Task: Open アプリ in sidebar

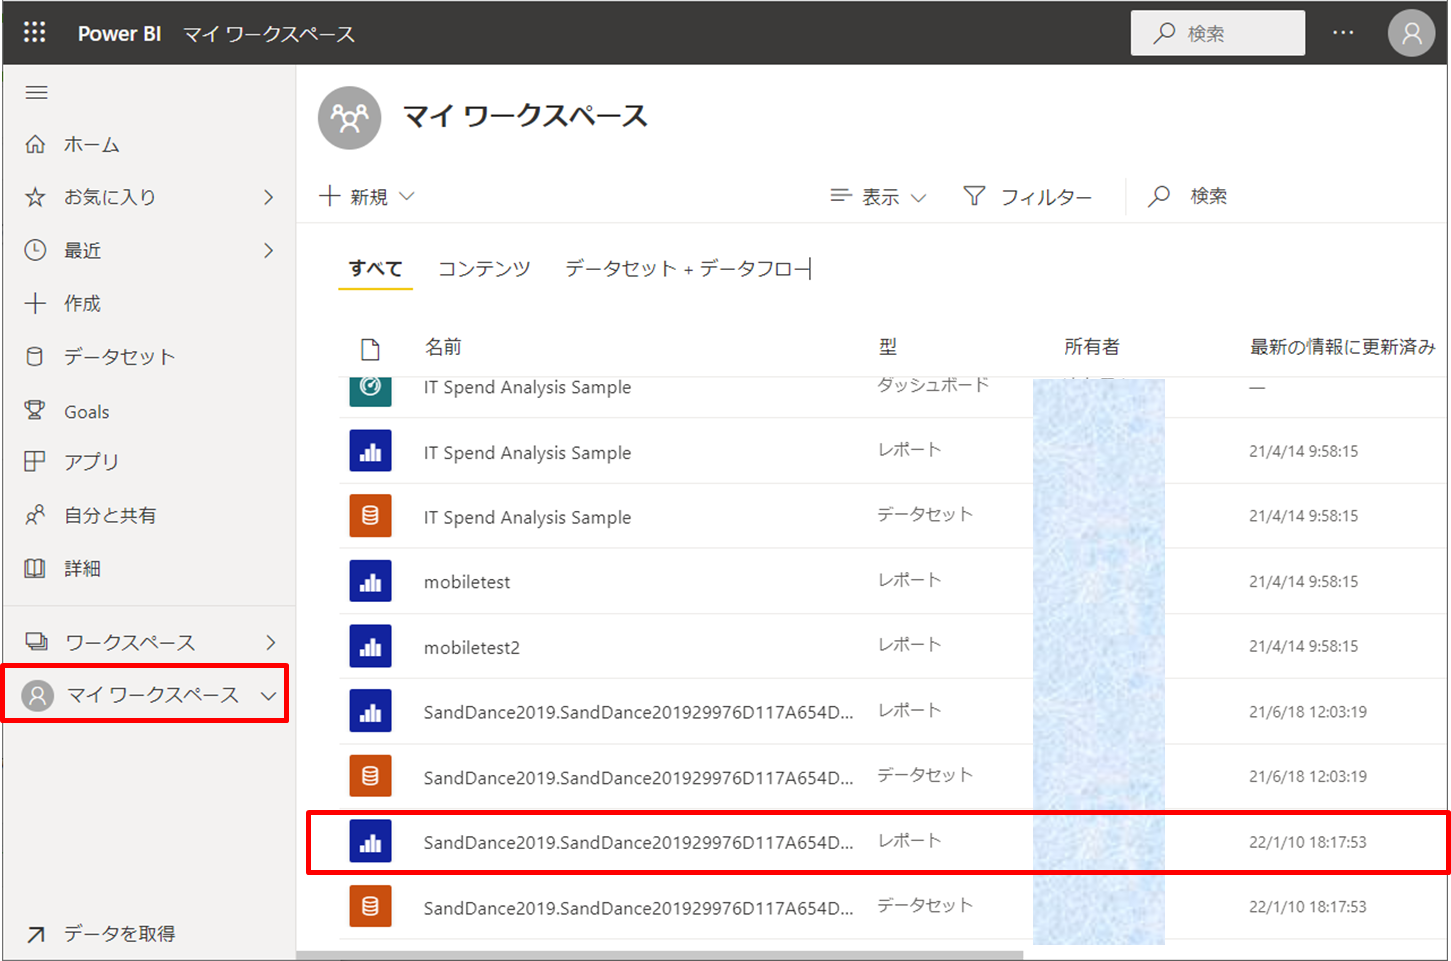Action: pos(91,461)
